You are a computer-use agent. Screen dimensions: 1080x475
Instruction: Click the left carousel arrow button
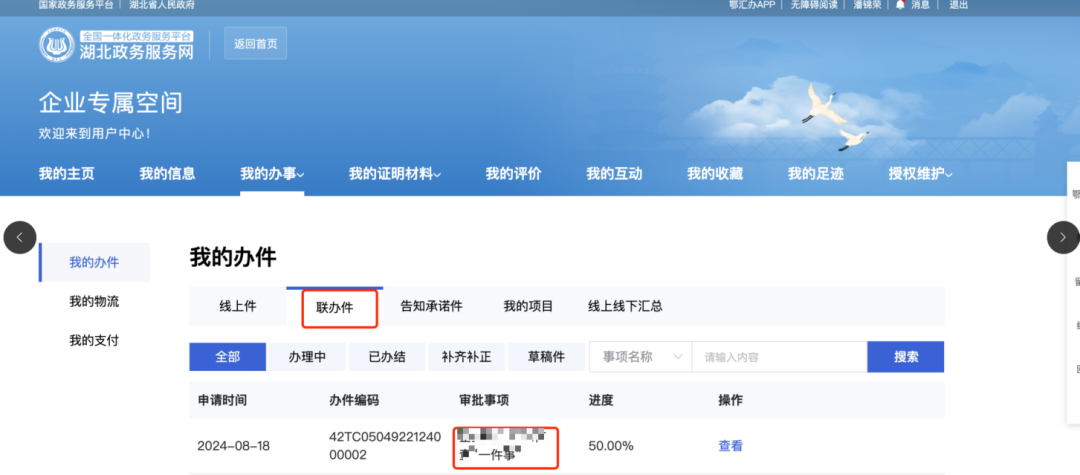tap(20, 237)
